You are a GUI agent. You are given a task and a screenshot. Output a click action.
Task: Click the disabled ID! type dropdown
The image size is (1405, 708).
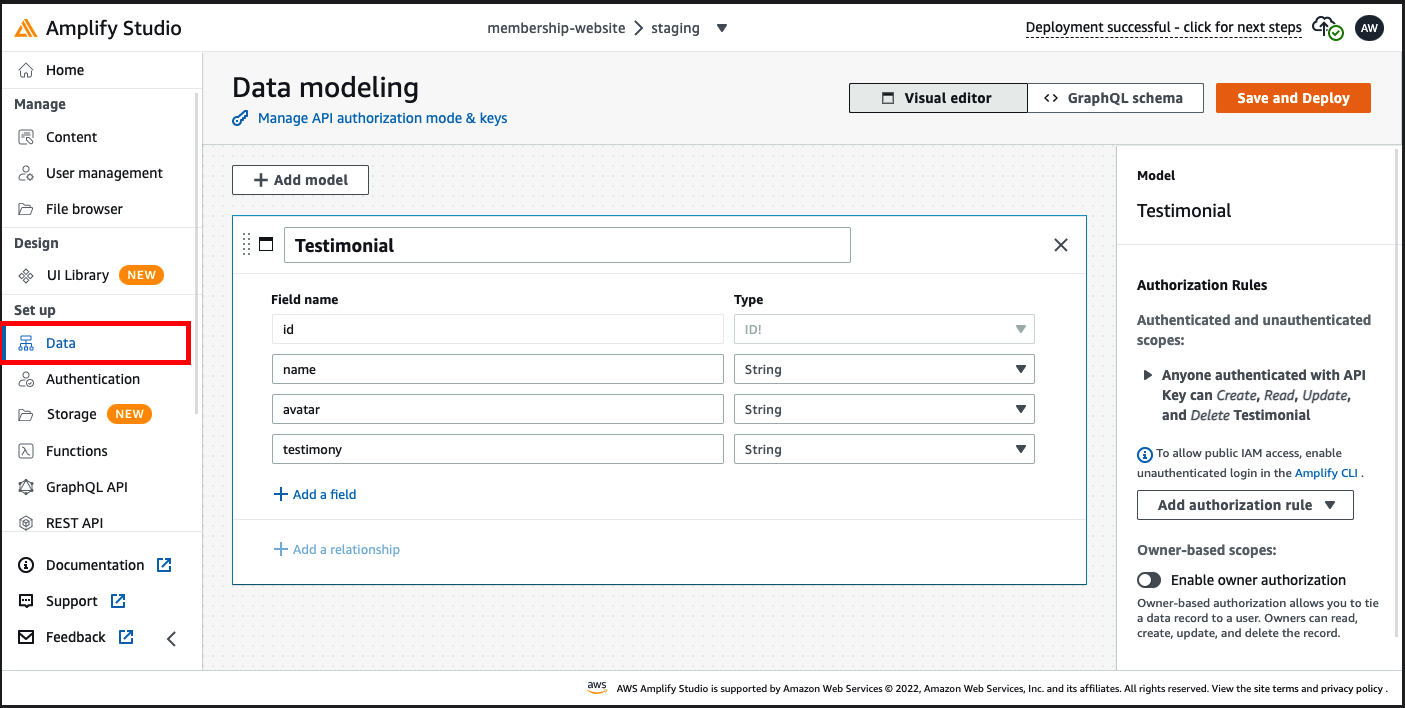[884, 329]
